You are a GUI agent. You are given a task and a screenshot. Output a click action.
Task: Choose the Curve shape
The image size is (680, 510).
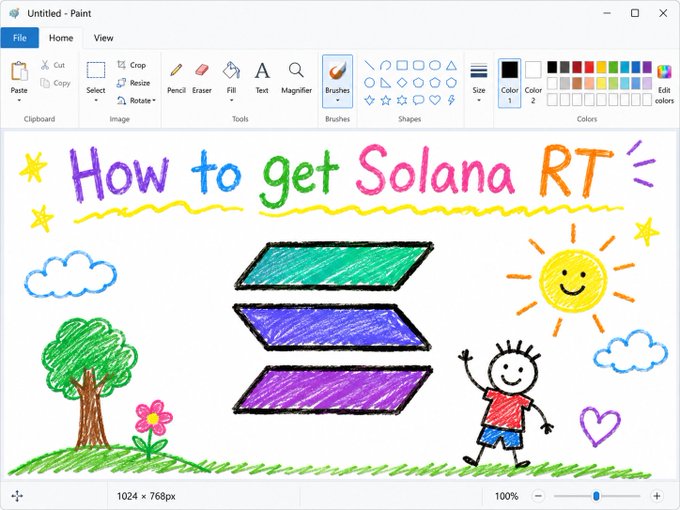pos(385,65)
